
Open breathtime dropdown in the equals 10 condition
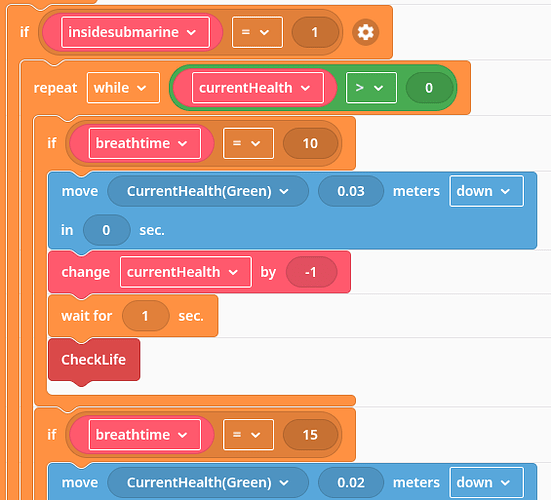click(145, 143)
